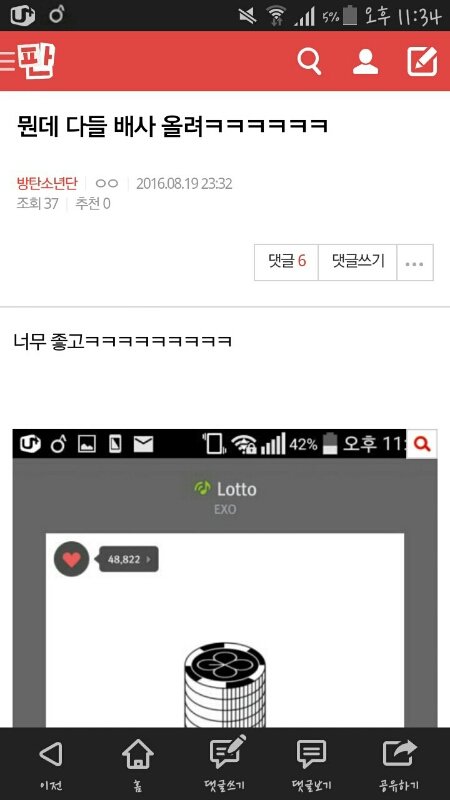Tap the red heart like icon

[71, 559]
